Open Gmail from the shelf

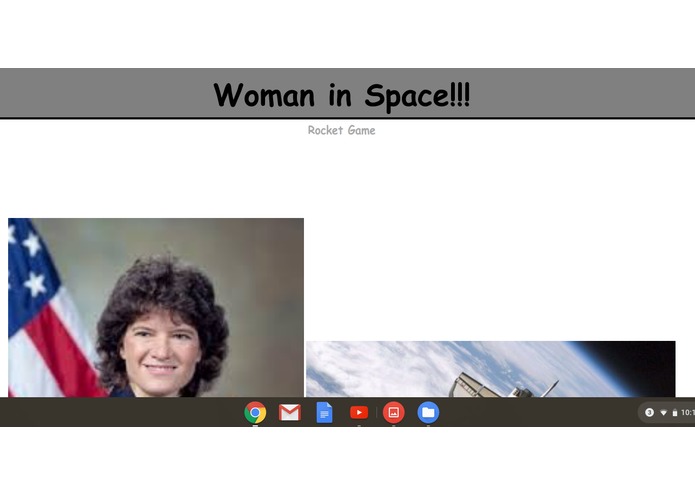(290, 412)
